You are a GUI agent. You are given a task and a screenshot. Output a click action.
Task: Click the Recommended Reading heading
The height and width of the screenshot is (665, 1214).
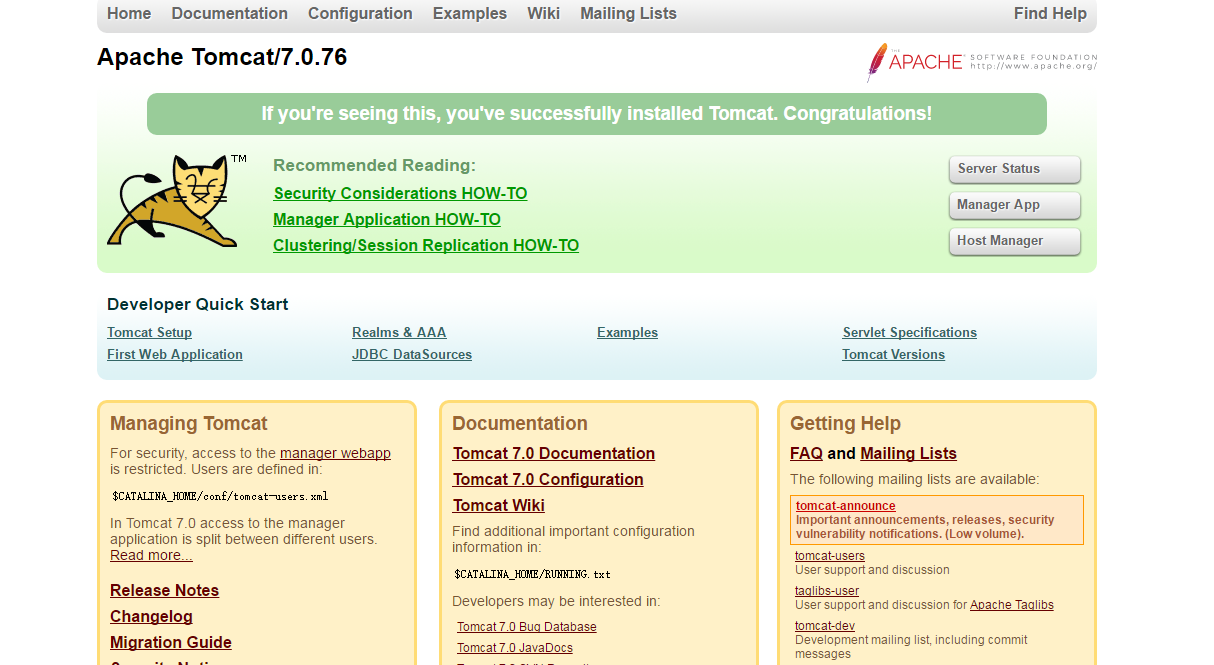pos(375,166)
